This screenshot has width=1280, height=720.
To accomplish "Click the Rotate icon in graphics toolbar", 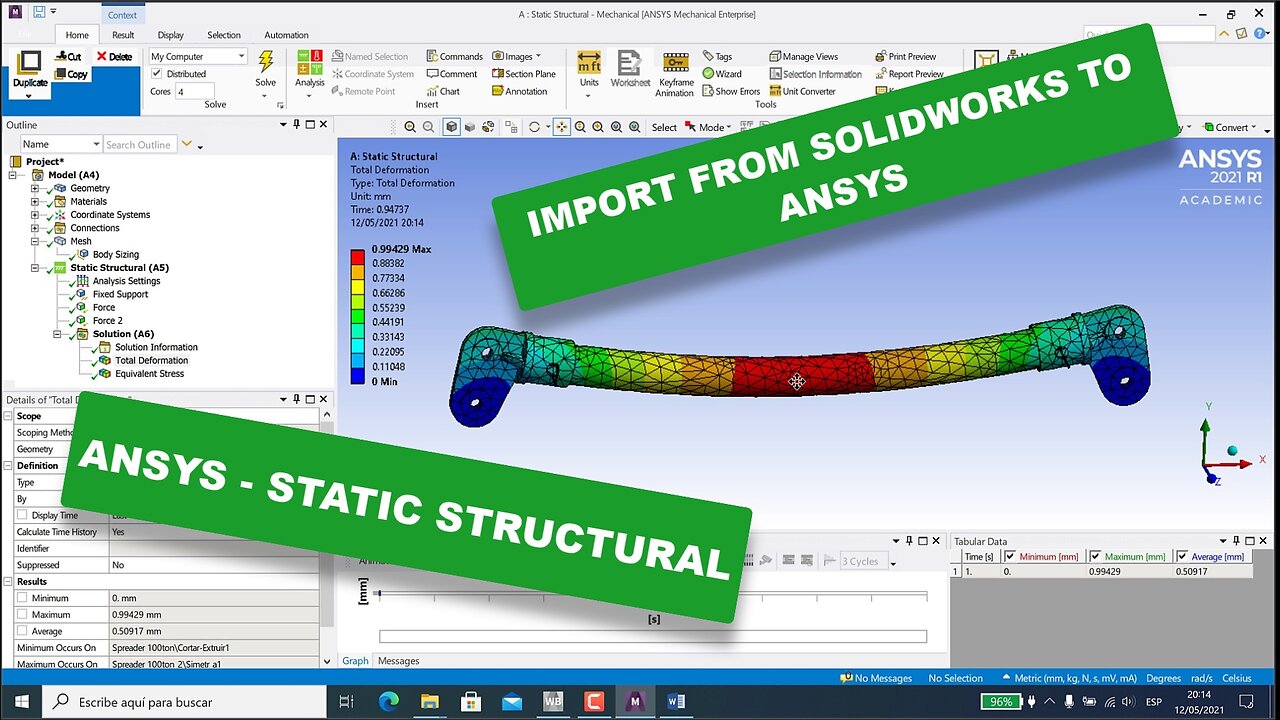I will click(x=534, y=127).
